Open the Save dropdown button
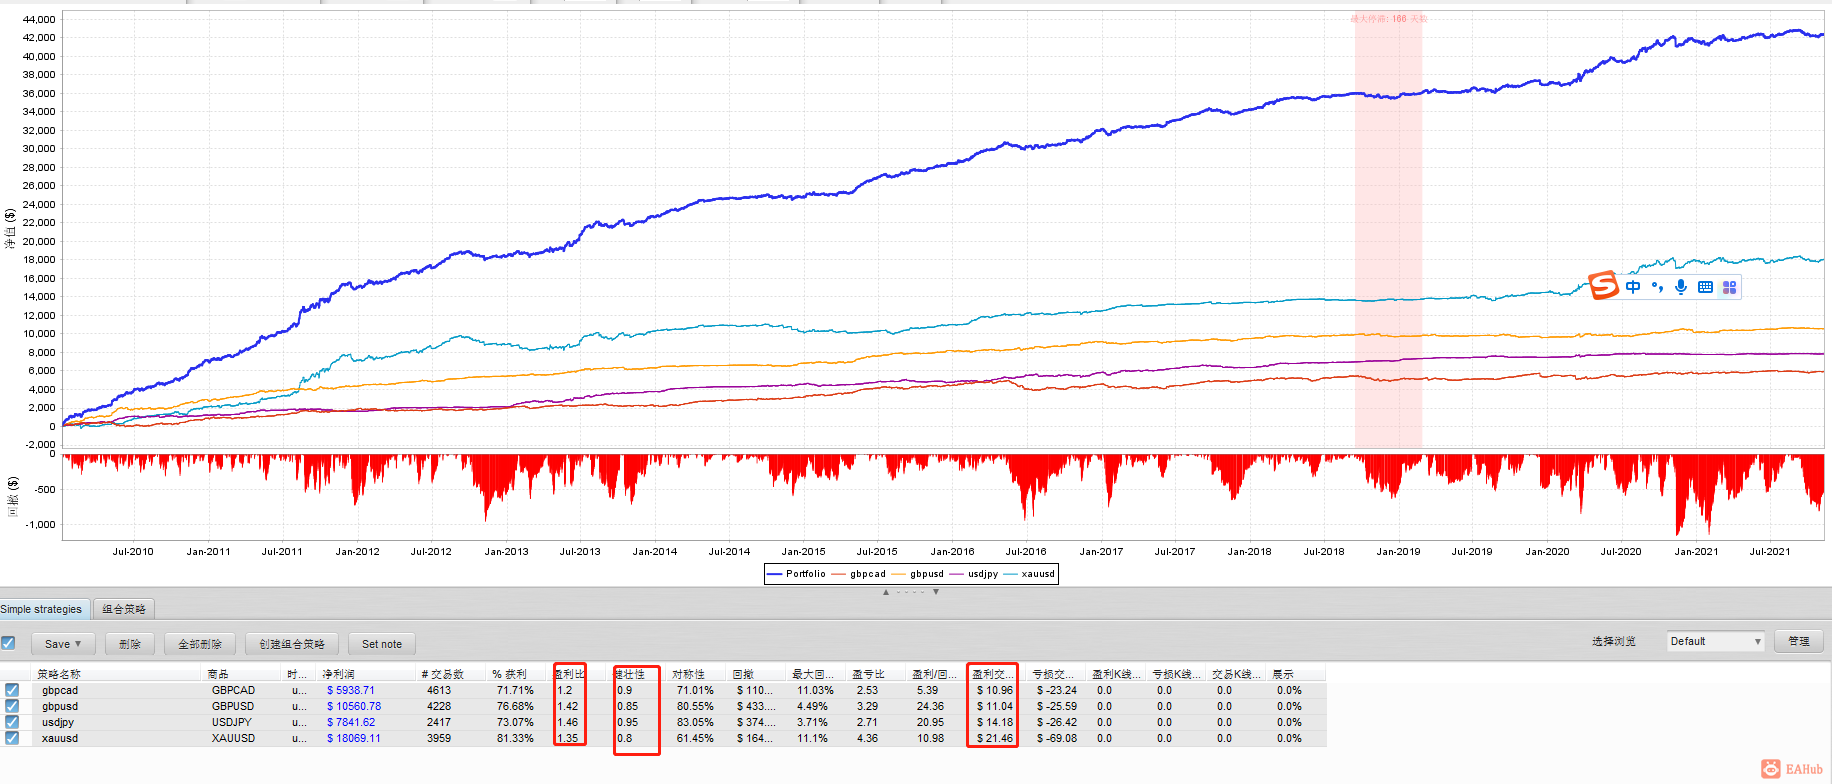Image resolution: width=1832 pixels, height=784 pixels. point(63,644)
